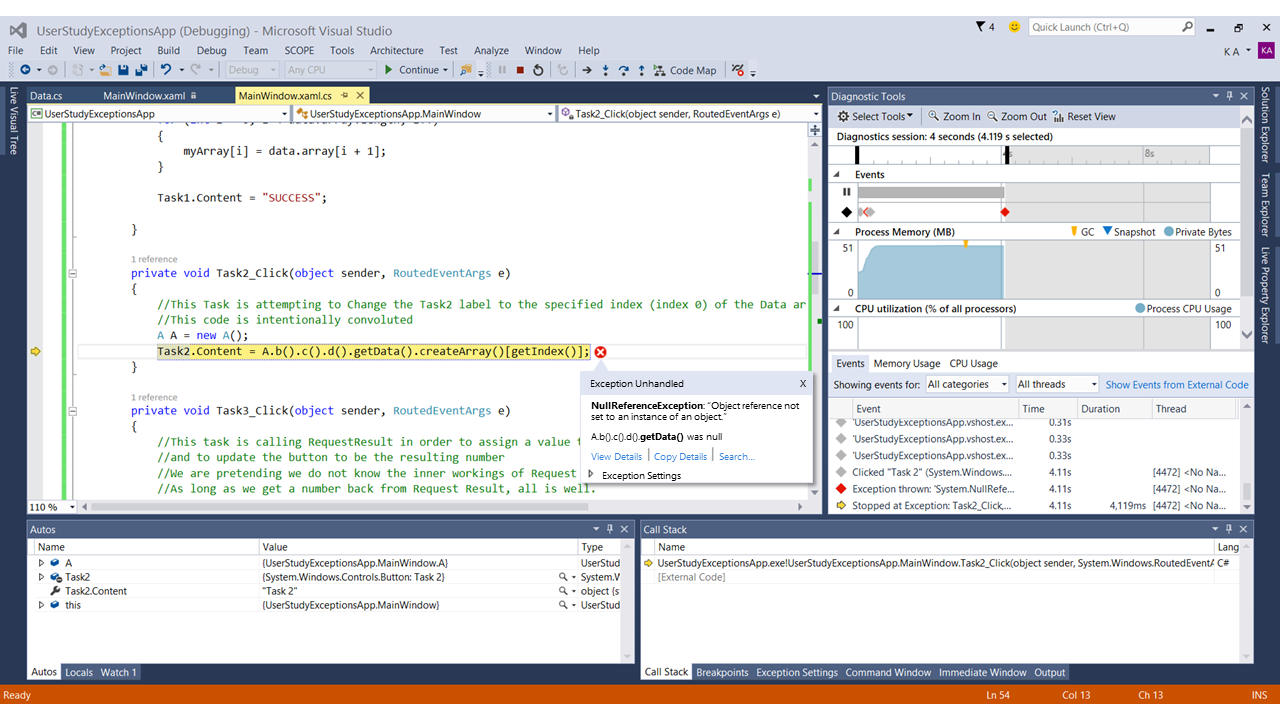Click the Navigate Backward arrow in toolbar
The height and width of the screenshot is (720, 1280).
[x=25, y=70]
